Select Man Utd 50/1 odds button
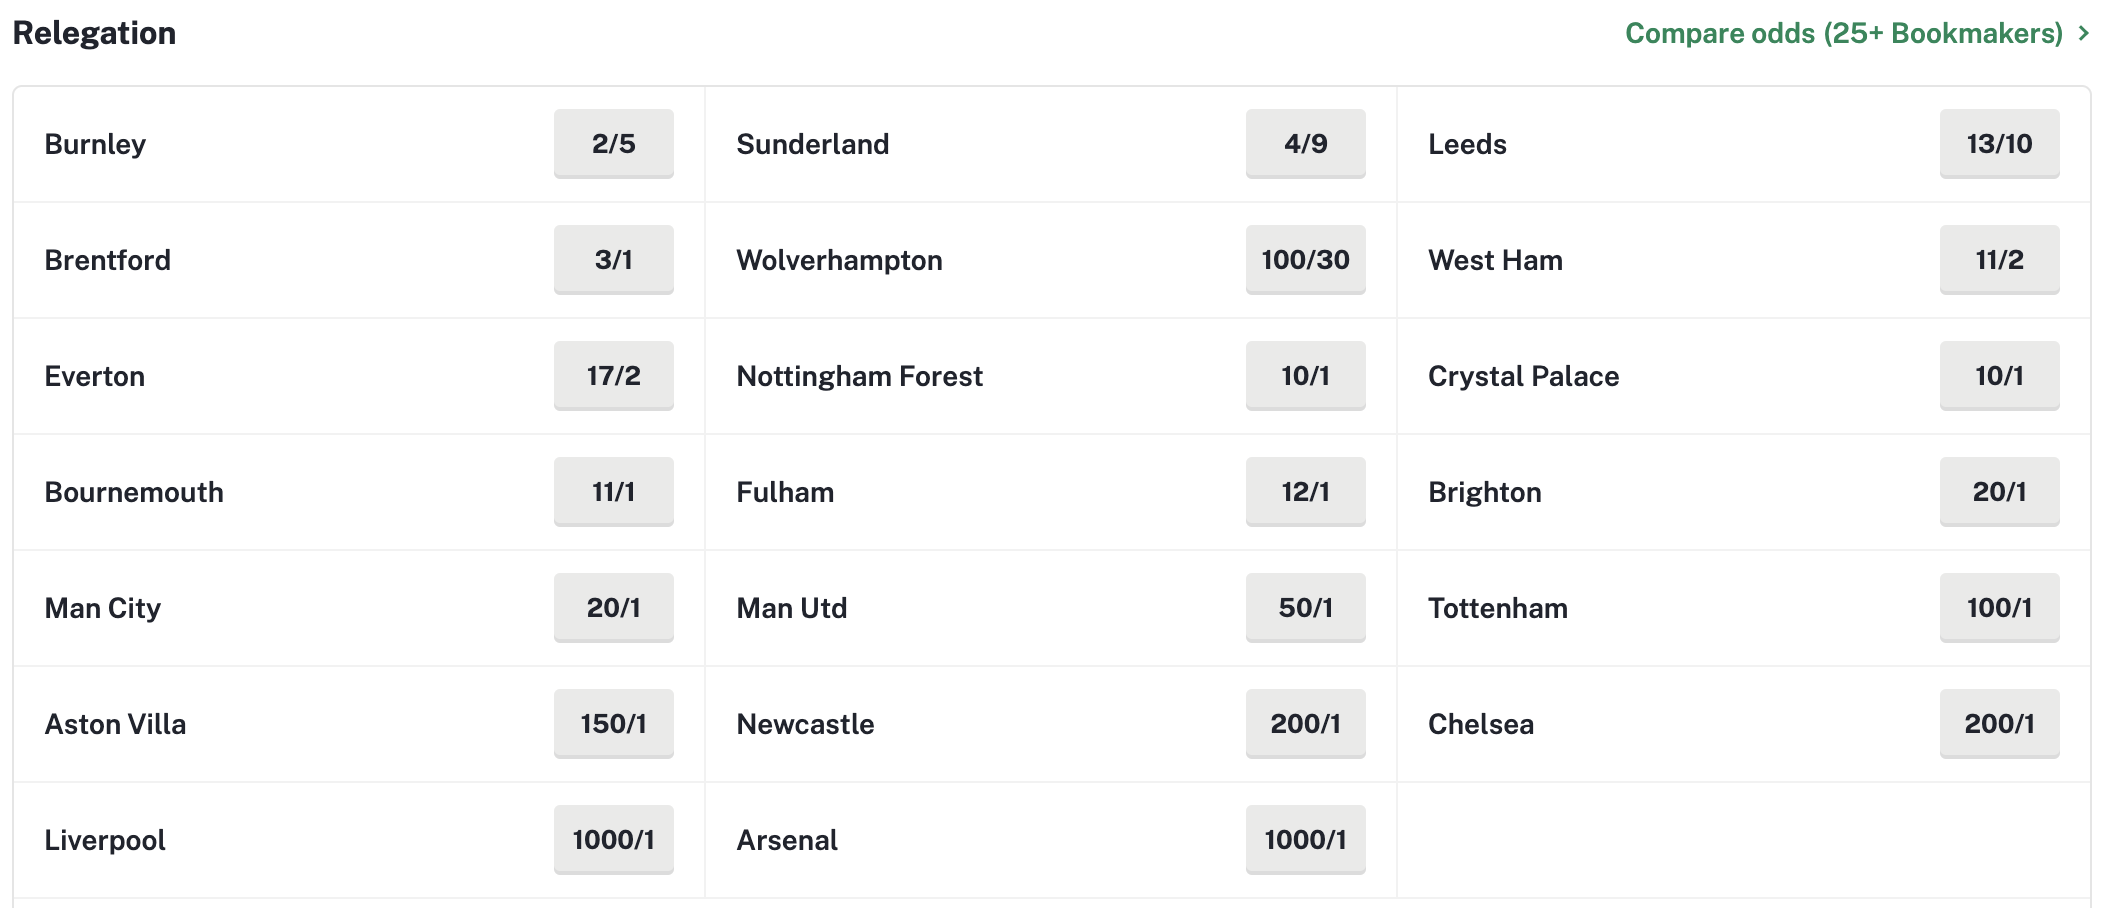This screenshot has width=2110, height=908. (x=1305, y=608)
